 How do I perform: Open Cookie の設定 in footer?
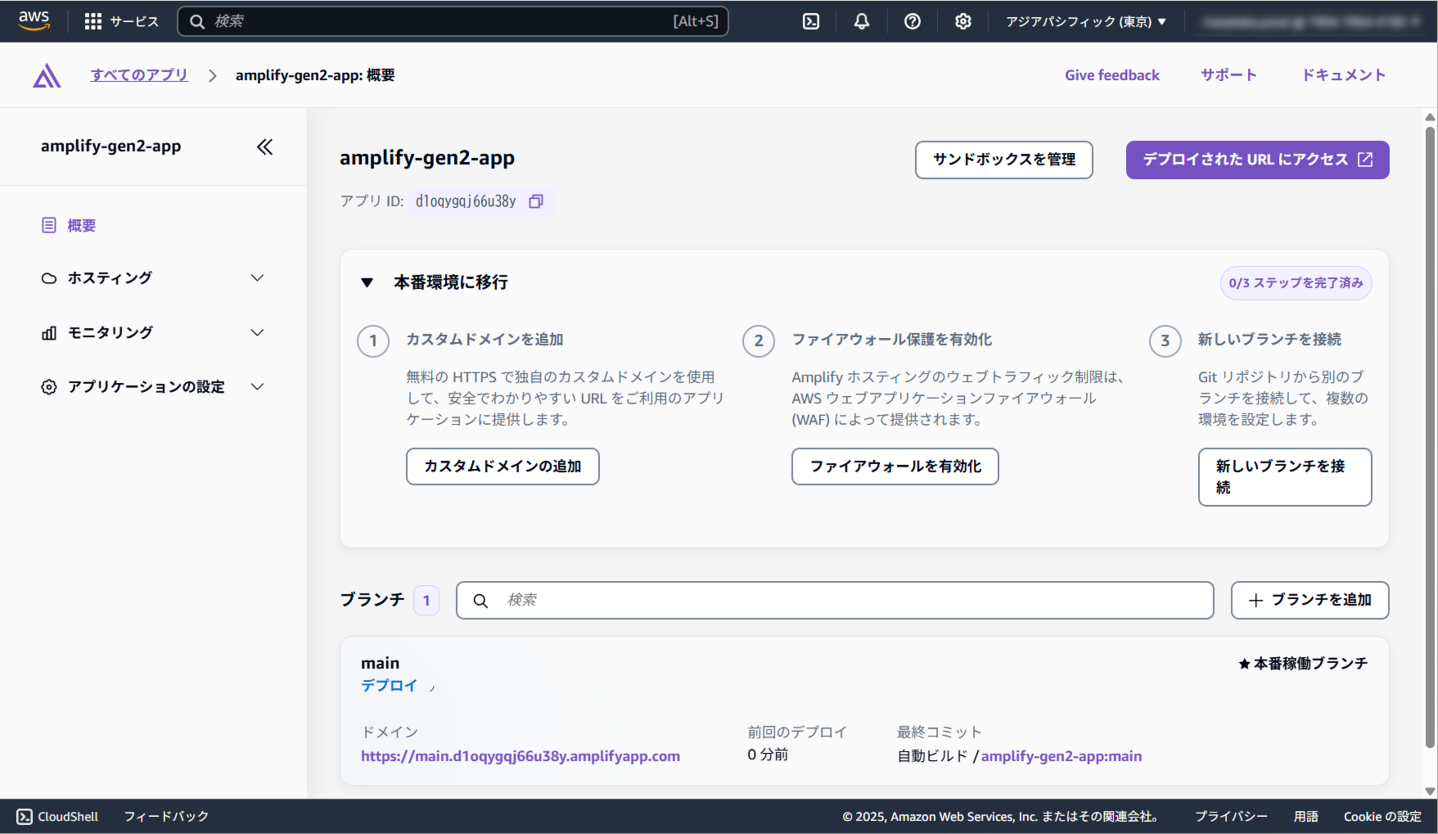(x=1382, y=816)
